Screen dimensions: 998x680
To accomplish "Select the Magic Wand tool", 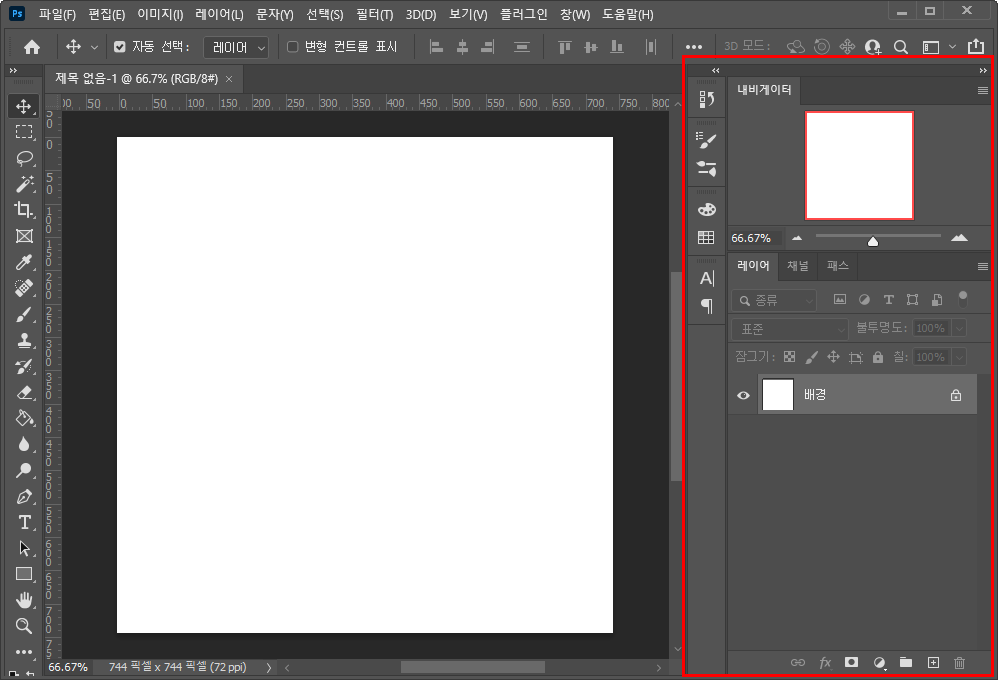I will coord(24,184).
